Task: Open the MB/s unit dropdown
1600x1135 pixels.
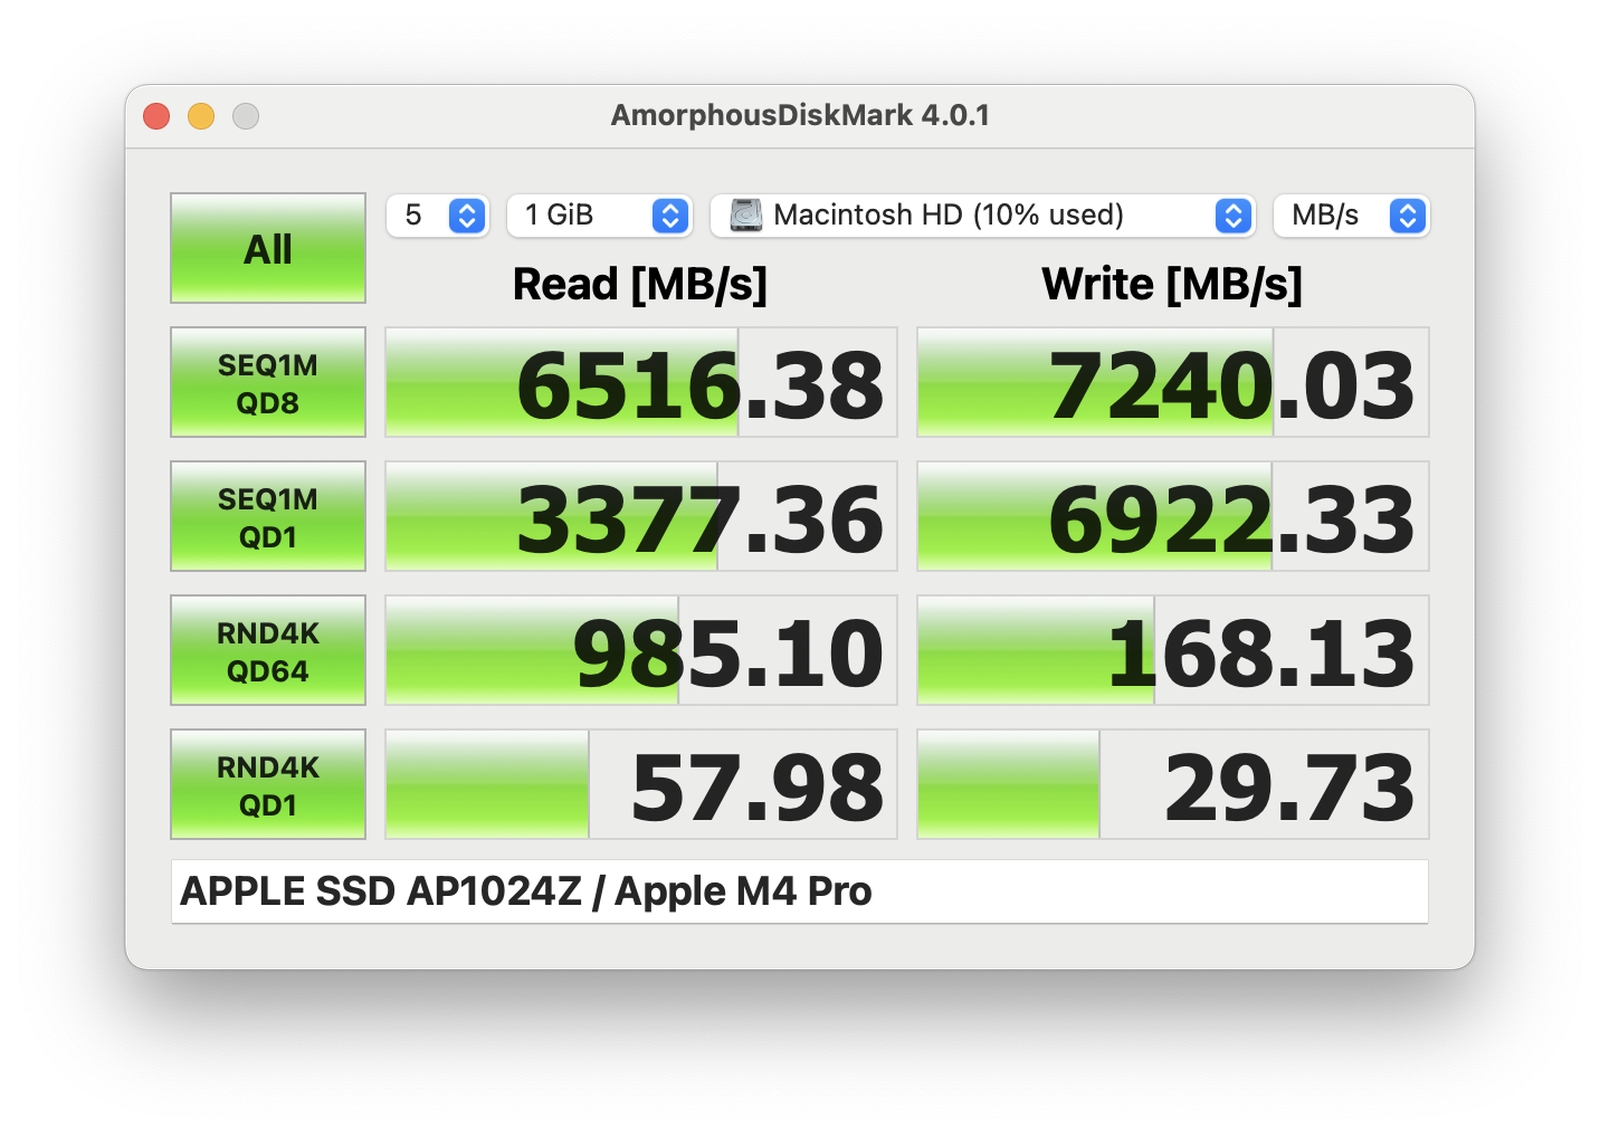Action: pyautogui.click(x=1351, y=215)
